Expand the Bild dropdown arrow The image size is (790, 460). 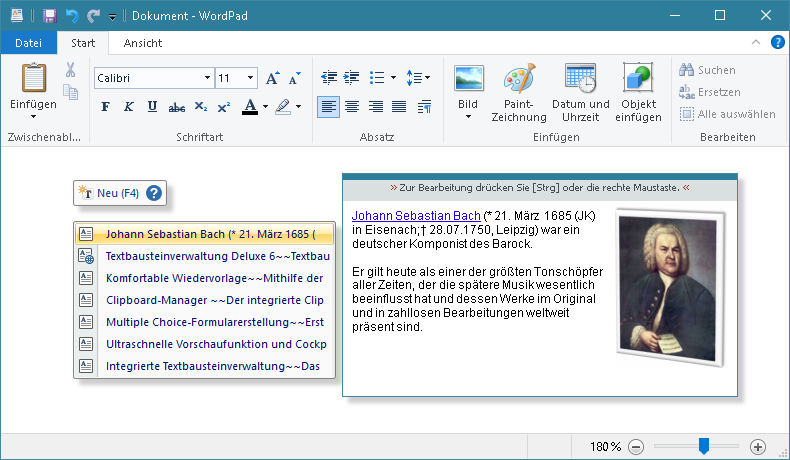click(x=467, y=117)
